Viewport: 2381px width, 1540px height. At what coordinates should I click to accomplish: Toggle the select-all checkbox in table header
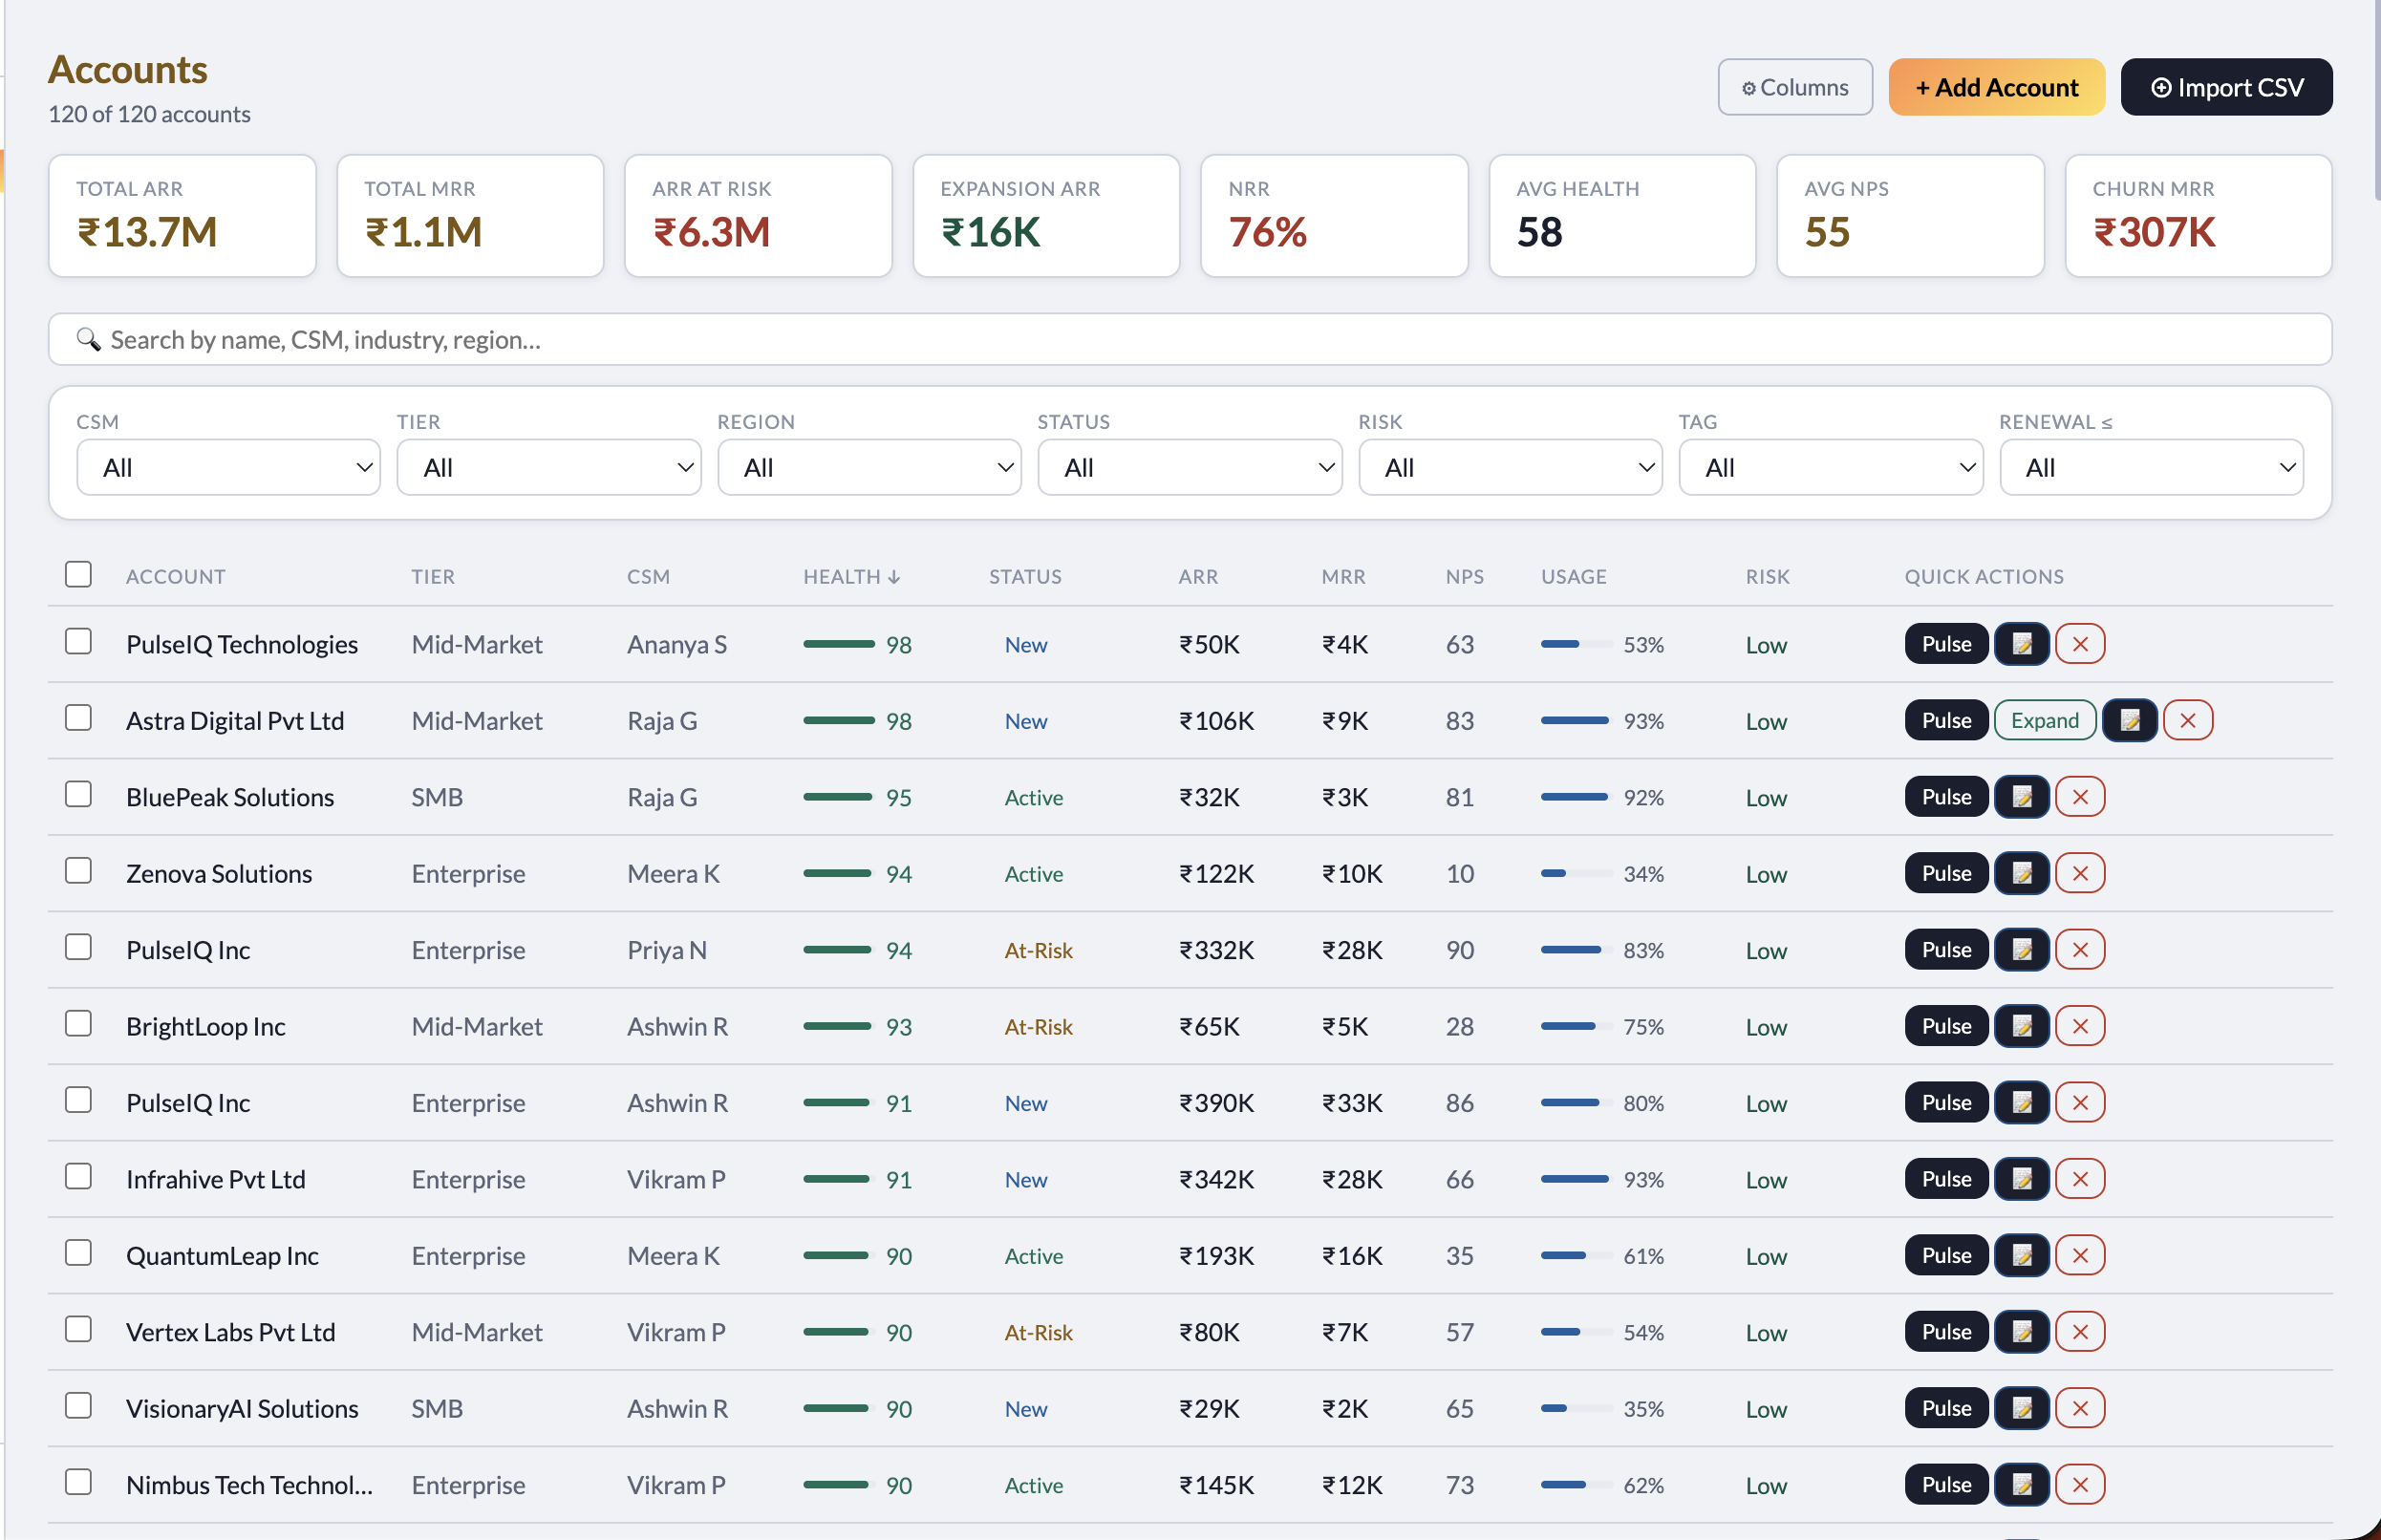tap(78, 574)
